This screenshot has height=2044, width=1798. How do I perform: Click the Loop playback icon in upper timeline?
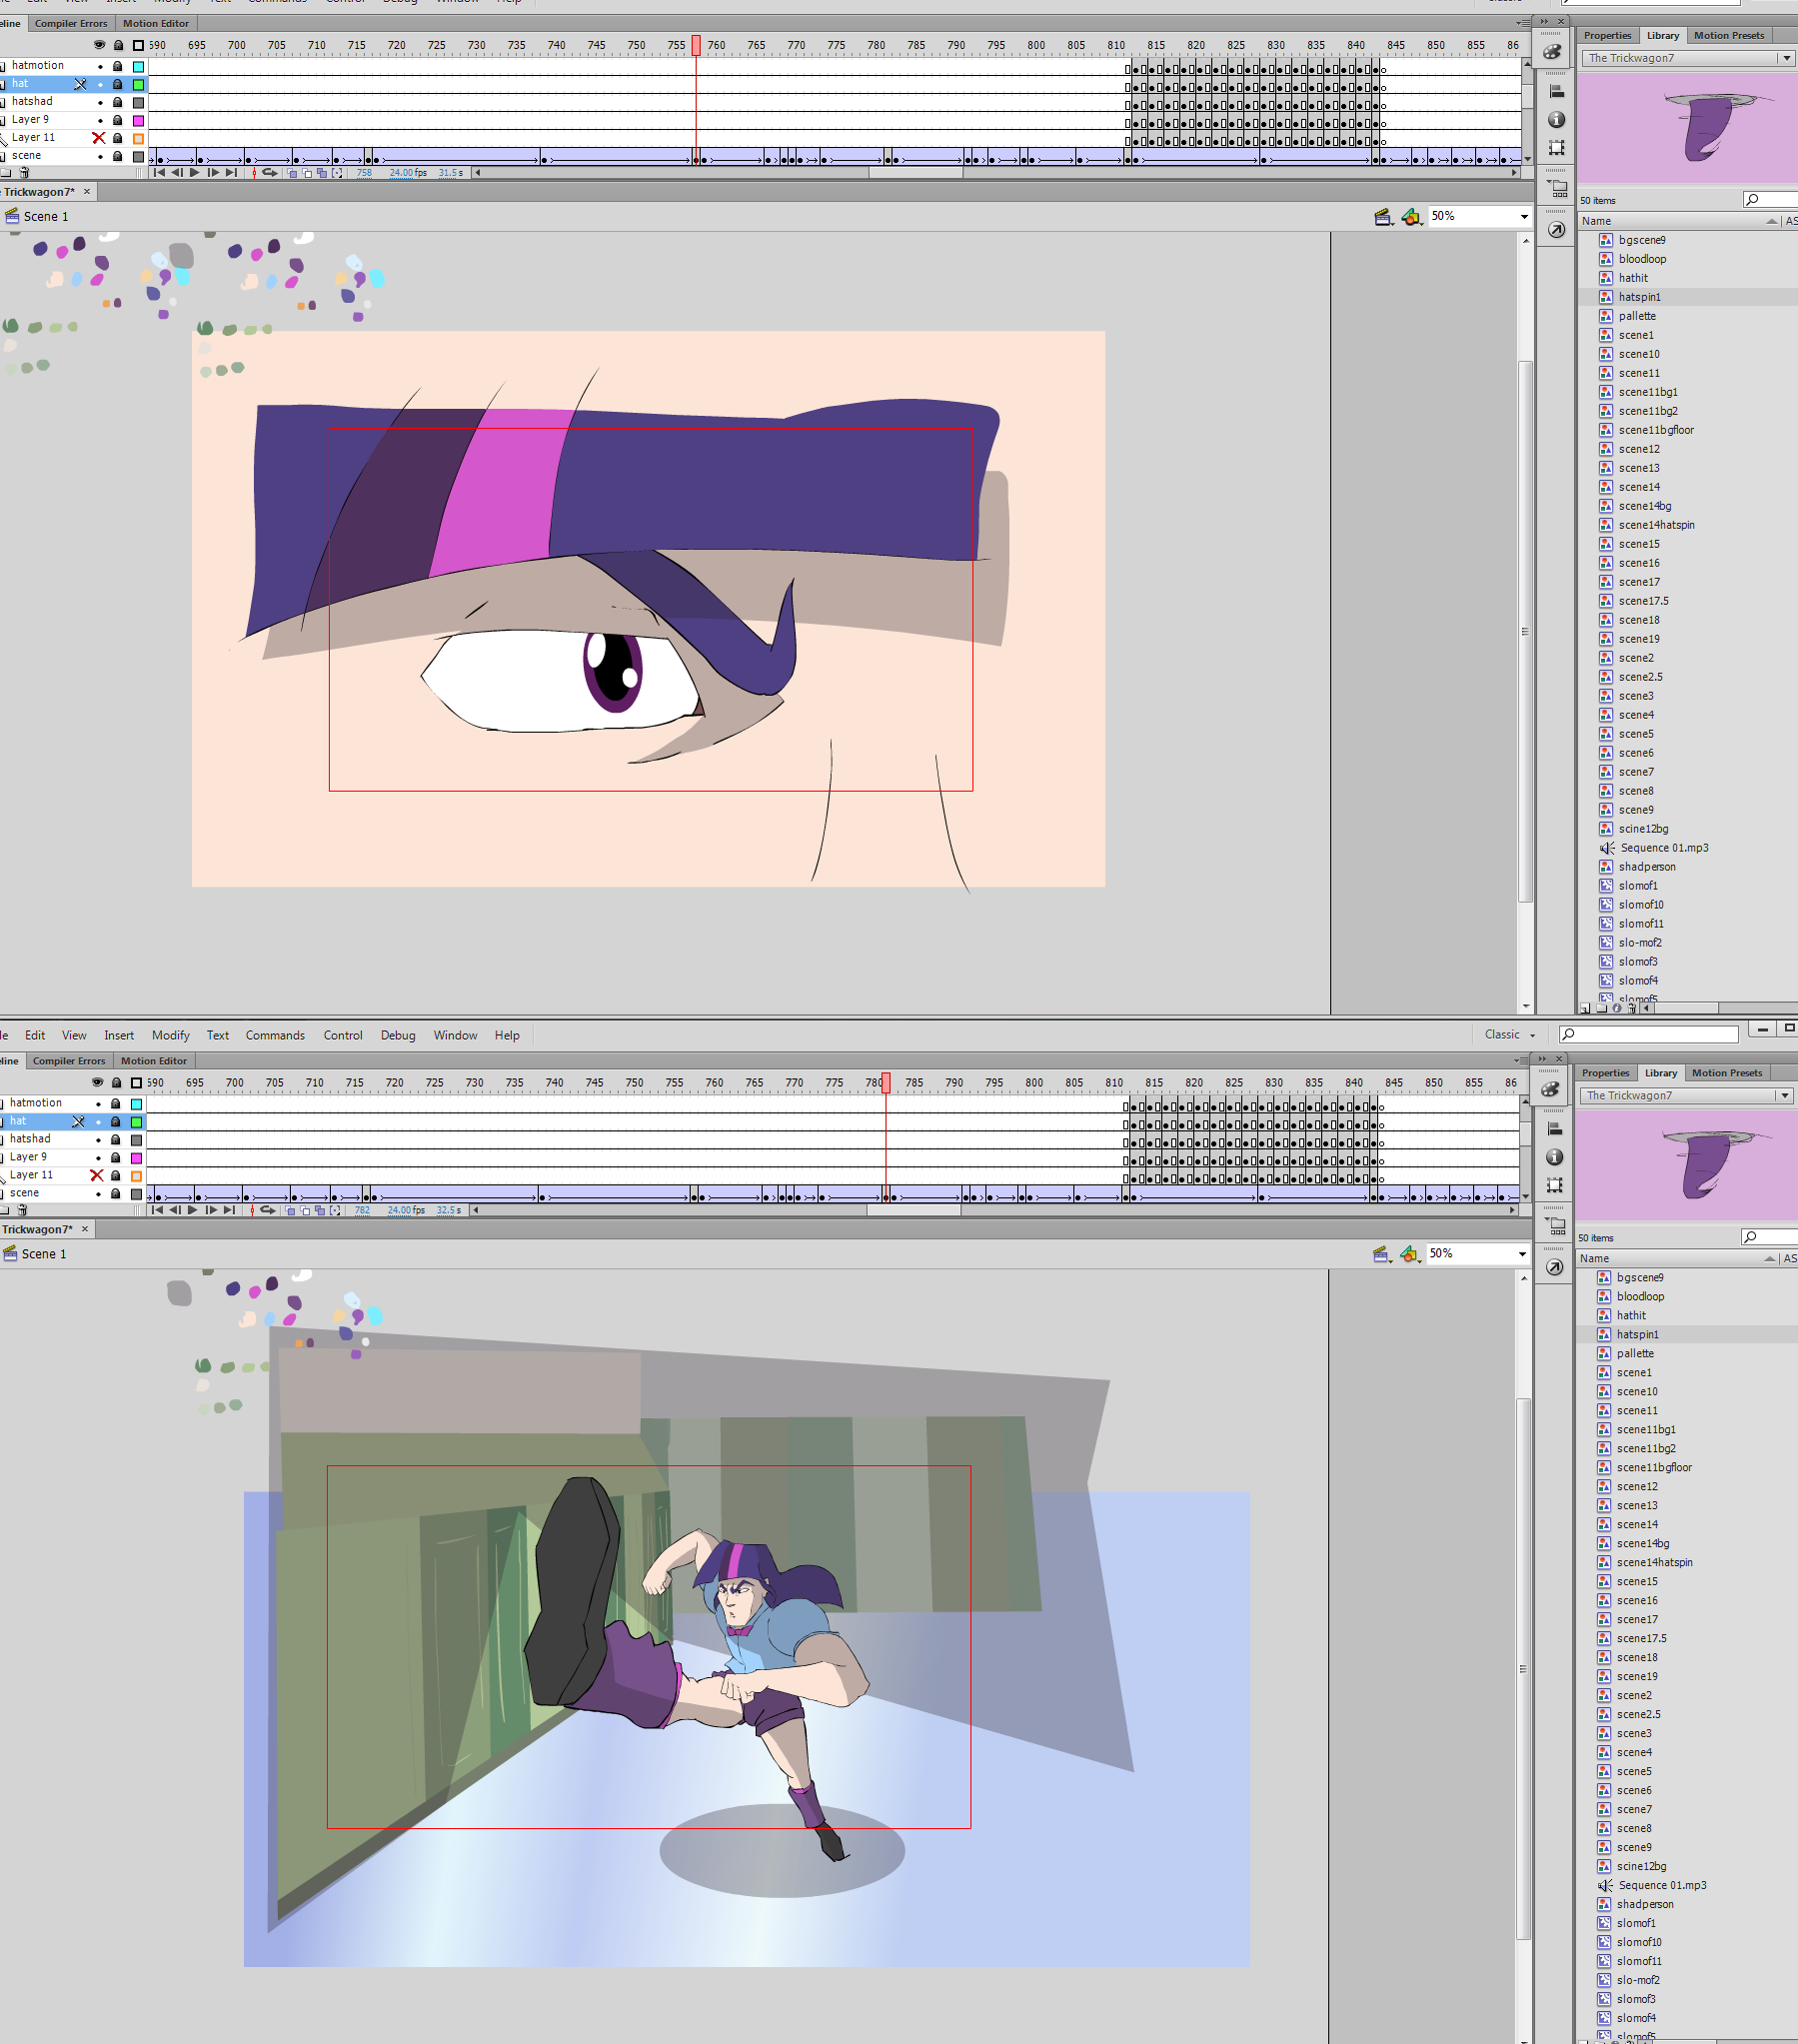coord(270,173)
